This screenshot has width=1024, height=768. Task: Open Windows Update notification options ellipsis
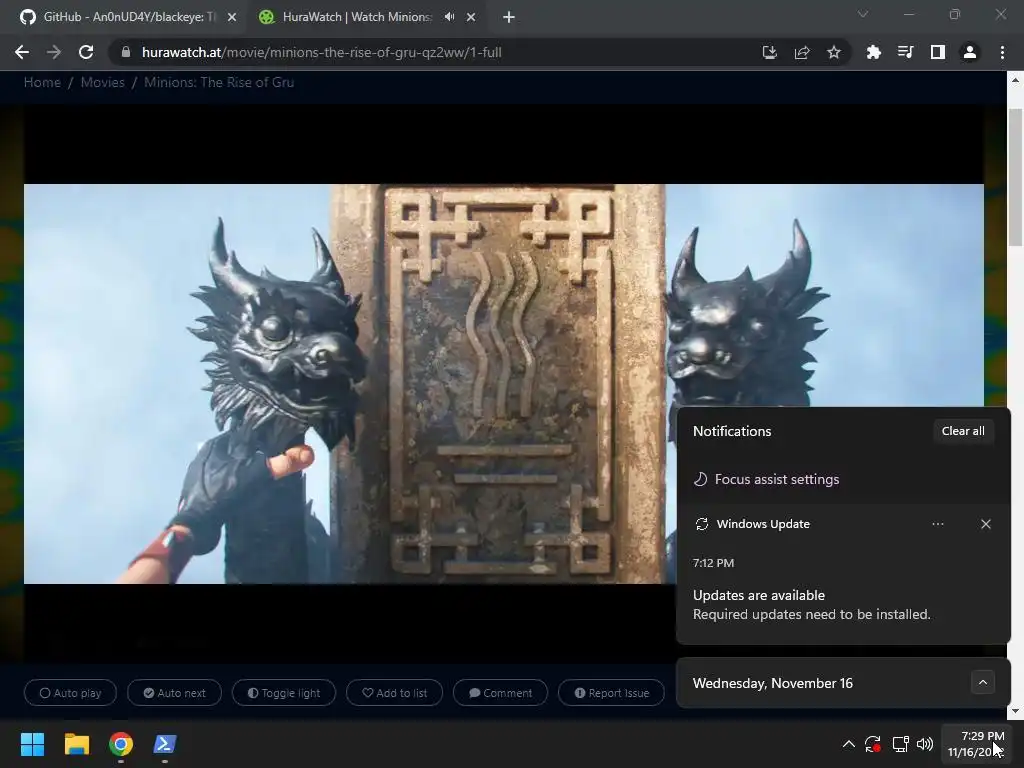coord(938,524)
